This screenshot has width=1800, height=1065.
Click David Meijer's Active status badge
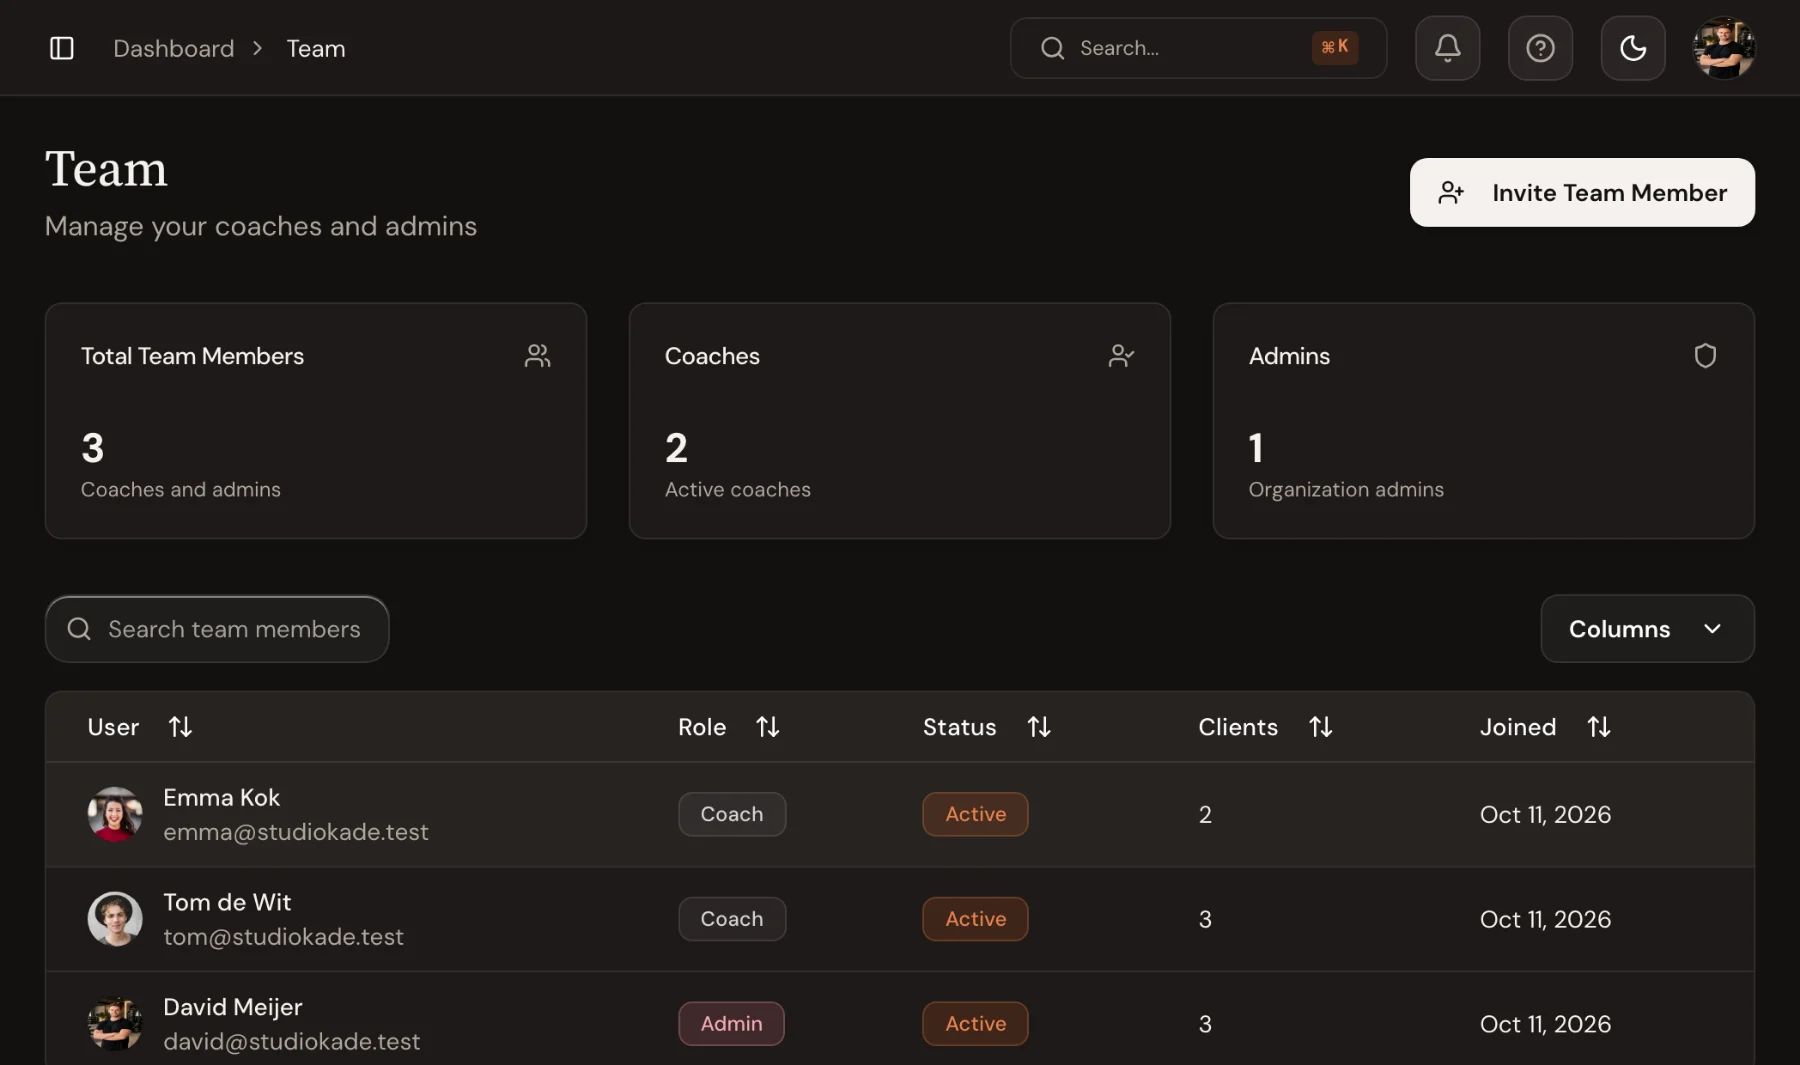point(976,1024)
